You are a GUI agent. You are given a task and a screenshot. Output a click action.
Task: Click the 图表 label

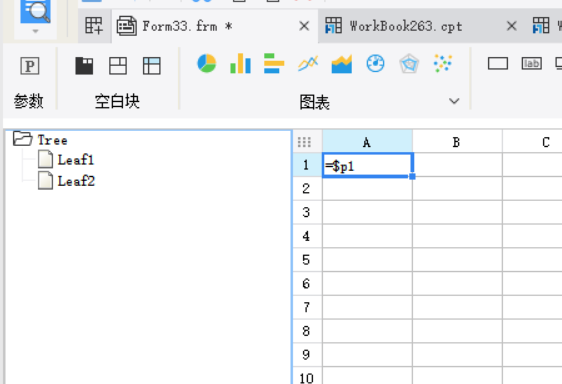[315, 102]
